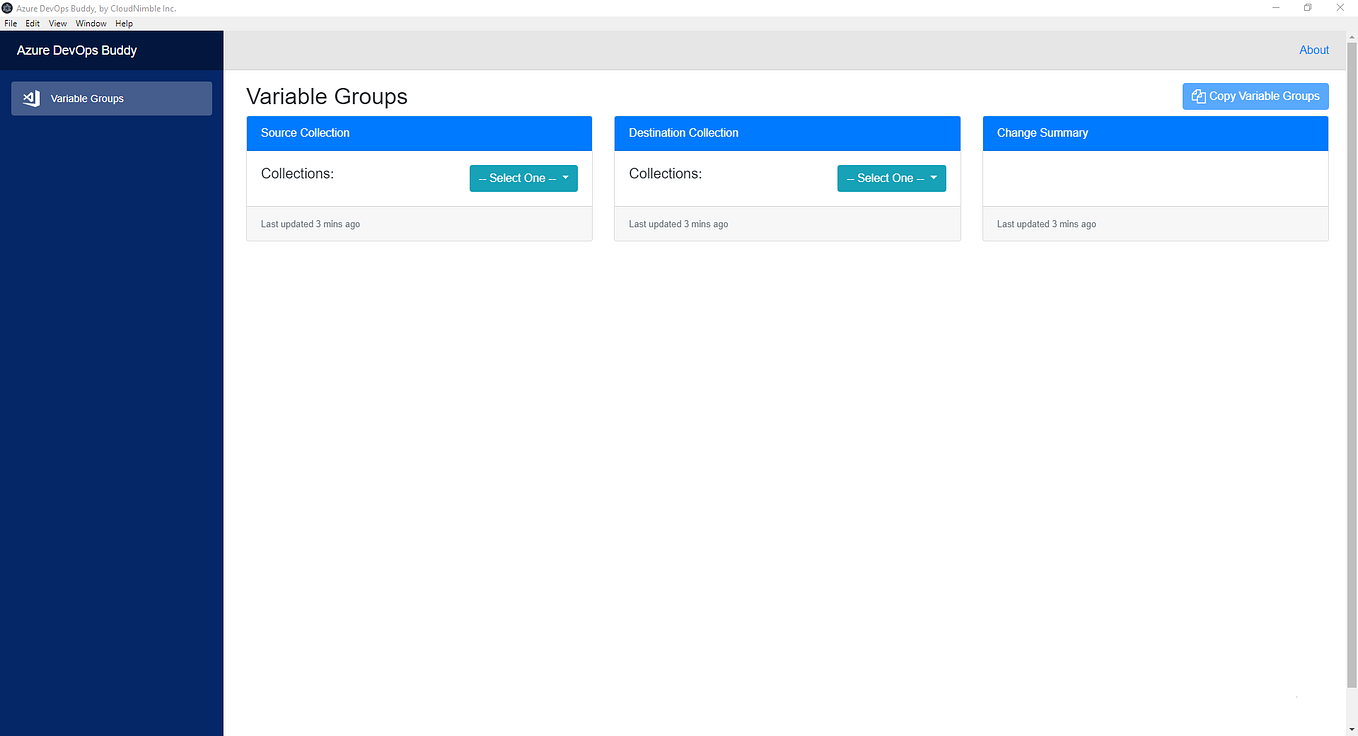Click the copy icon inside Copy Variable Groups button
Viewport: 1358px width, 736px height.
point(1198,96)
